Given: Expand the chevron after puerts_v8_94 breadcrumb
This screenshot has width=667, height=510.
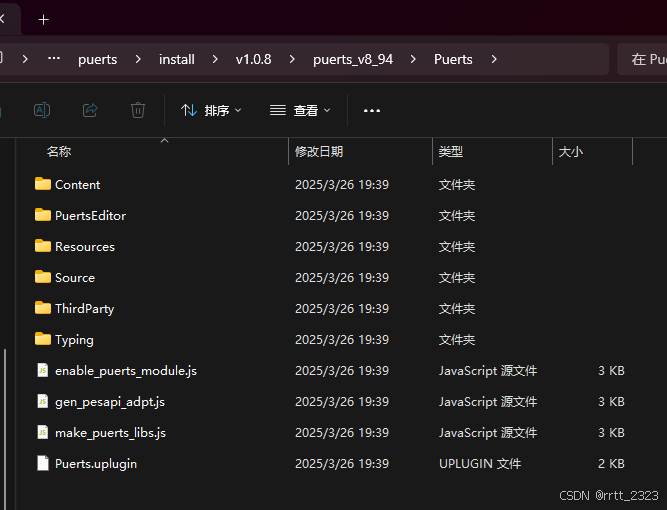Looking at the screenshot, I should tap(413, 59).
